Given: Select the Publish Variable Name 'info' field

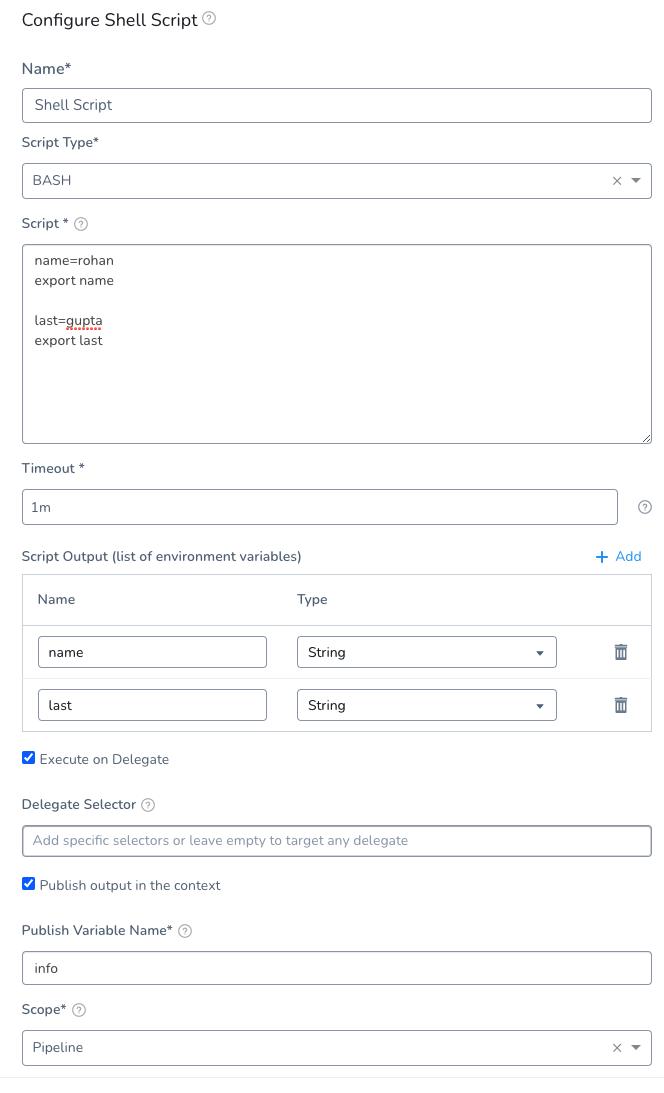Looking at the screenshot, I should coord(337,968).
